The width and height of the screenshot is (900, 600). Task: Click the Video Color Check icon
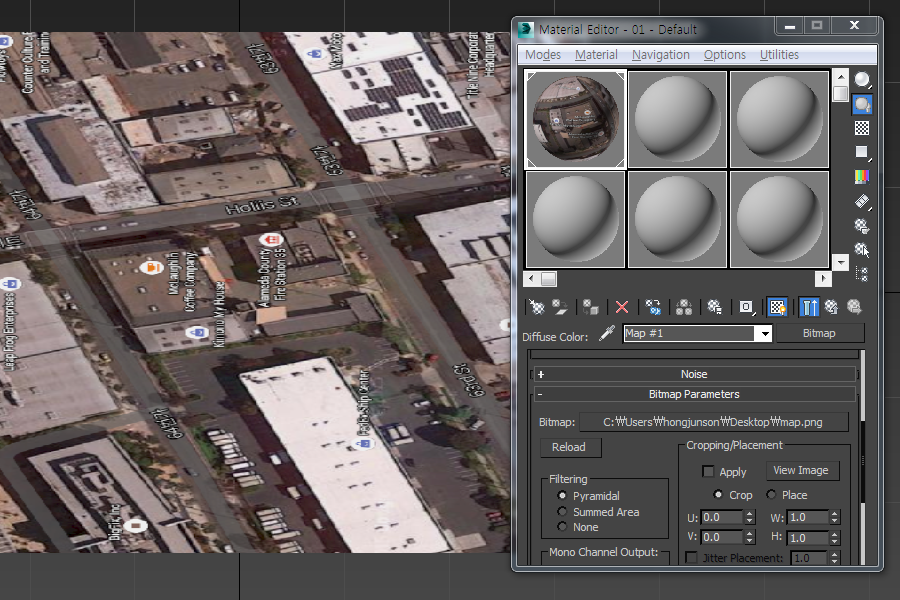coord(862,177)
